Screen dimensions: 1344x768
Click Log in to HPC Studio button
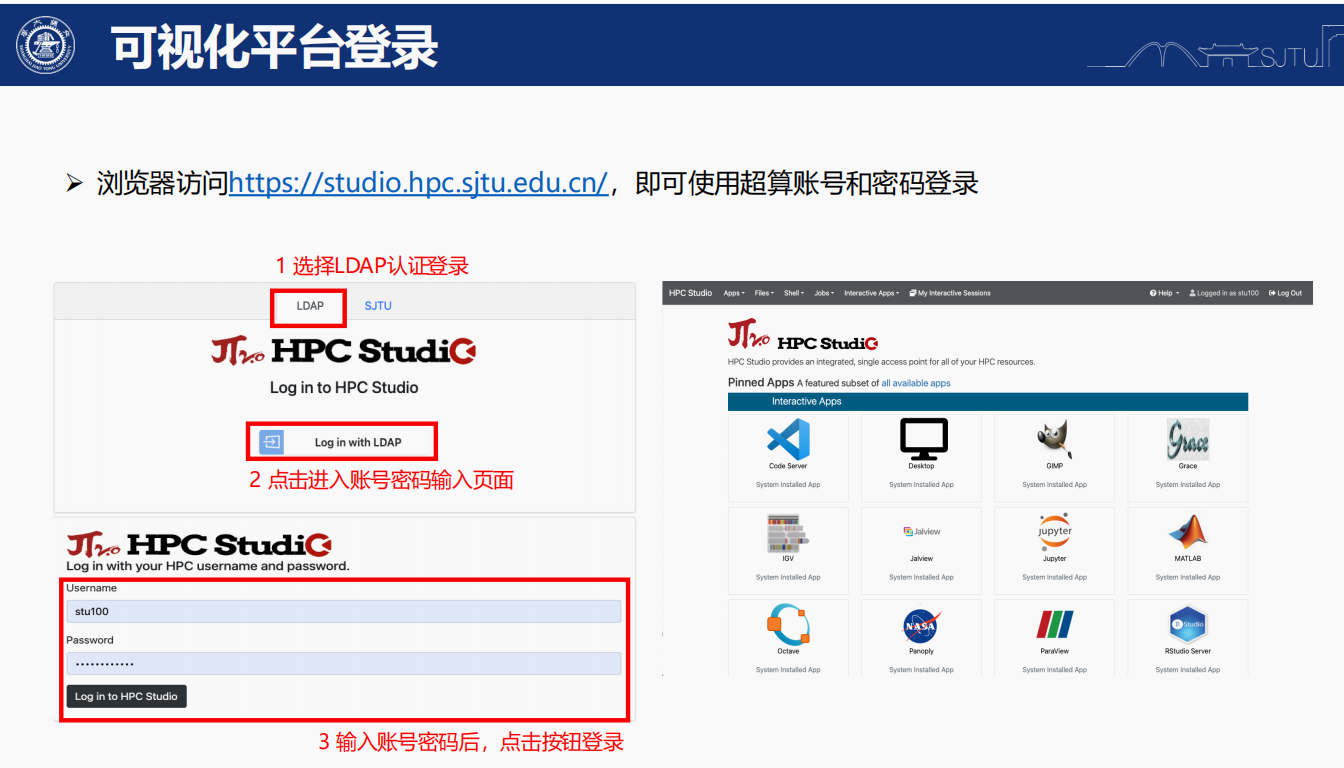[x=126, y=696]
